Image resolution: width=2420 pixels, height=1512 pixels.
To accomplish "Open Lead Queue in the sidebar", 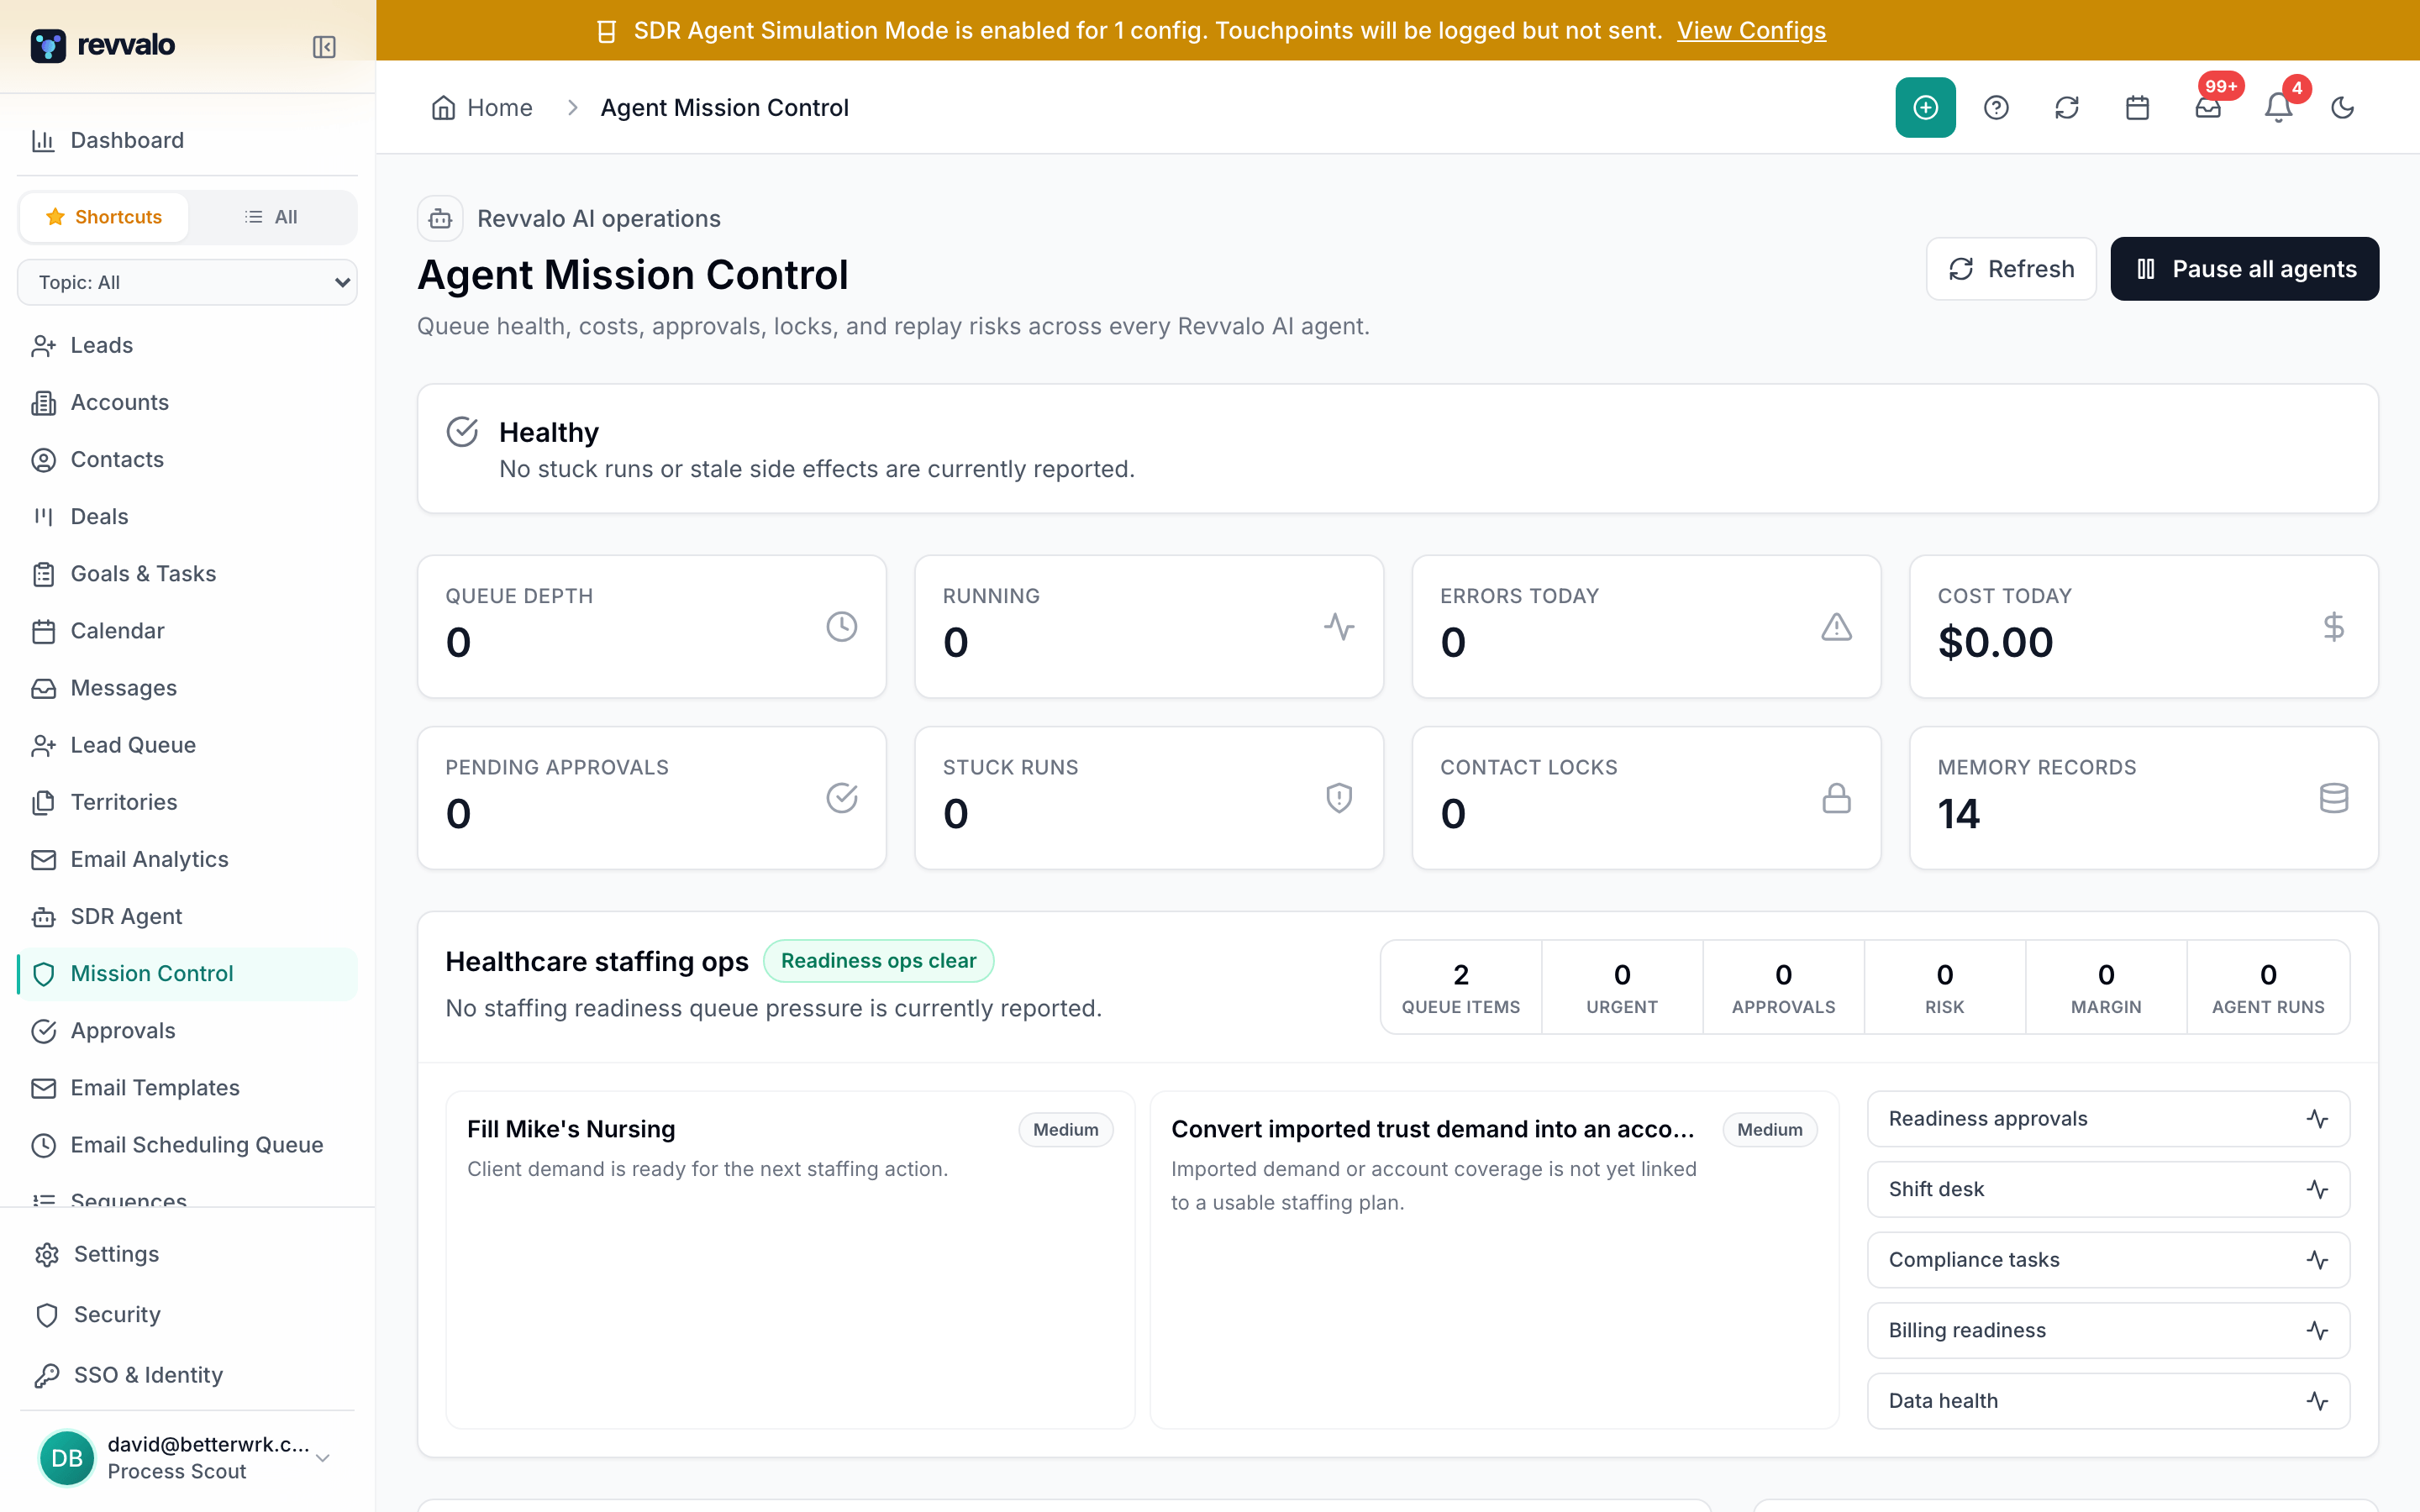I will [x=187, y=745].
